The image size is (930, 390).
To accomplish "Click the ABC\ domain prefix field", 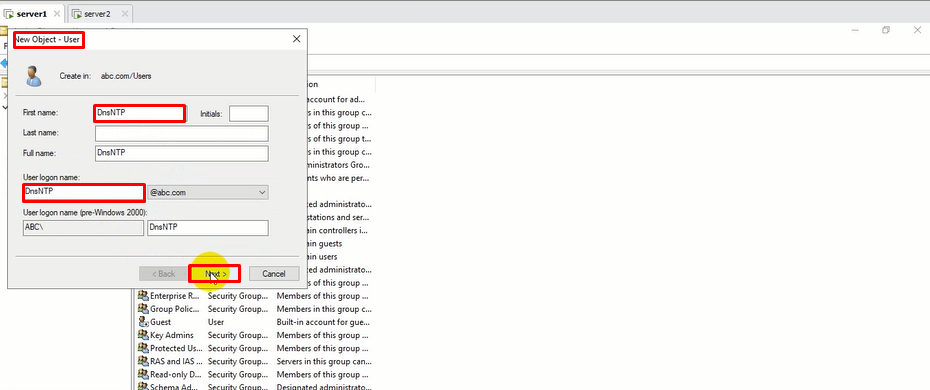I will pyautogui.click(x=83, y=228).
